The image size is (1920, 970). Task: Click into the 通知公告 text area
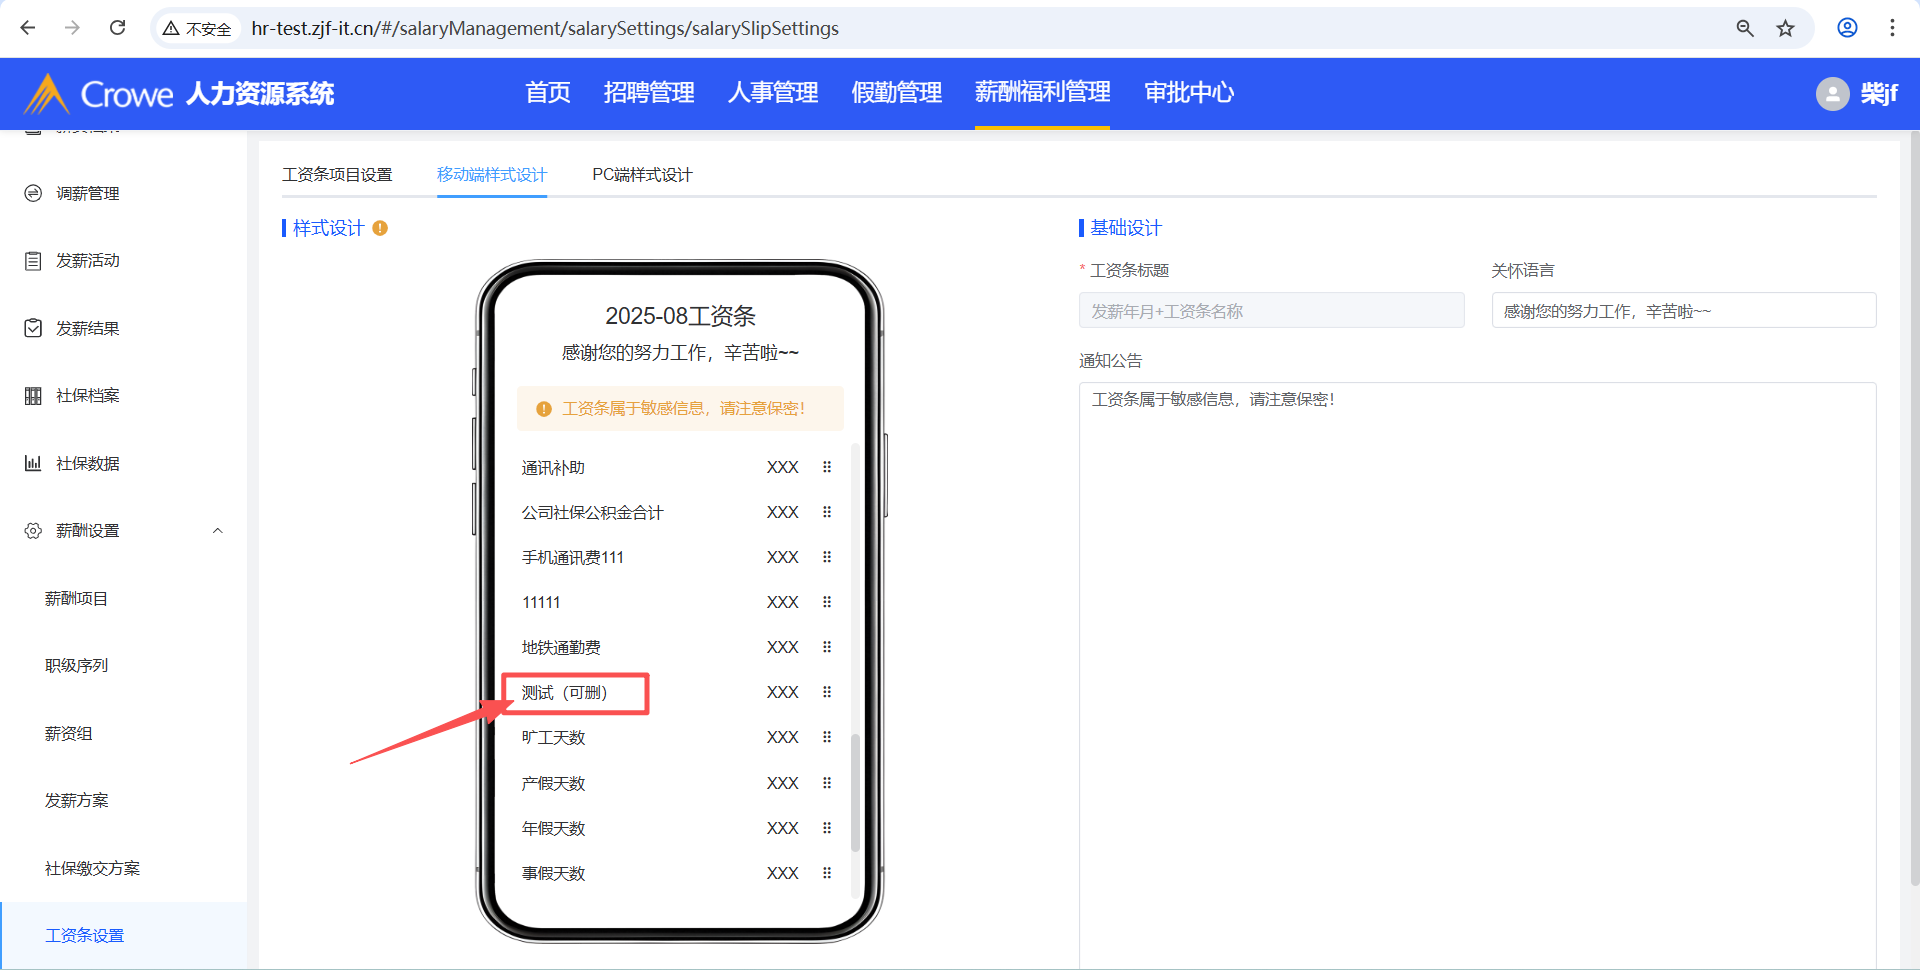[x=1477, y=675]
